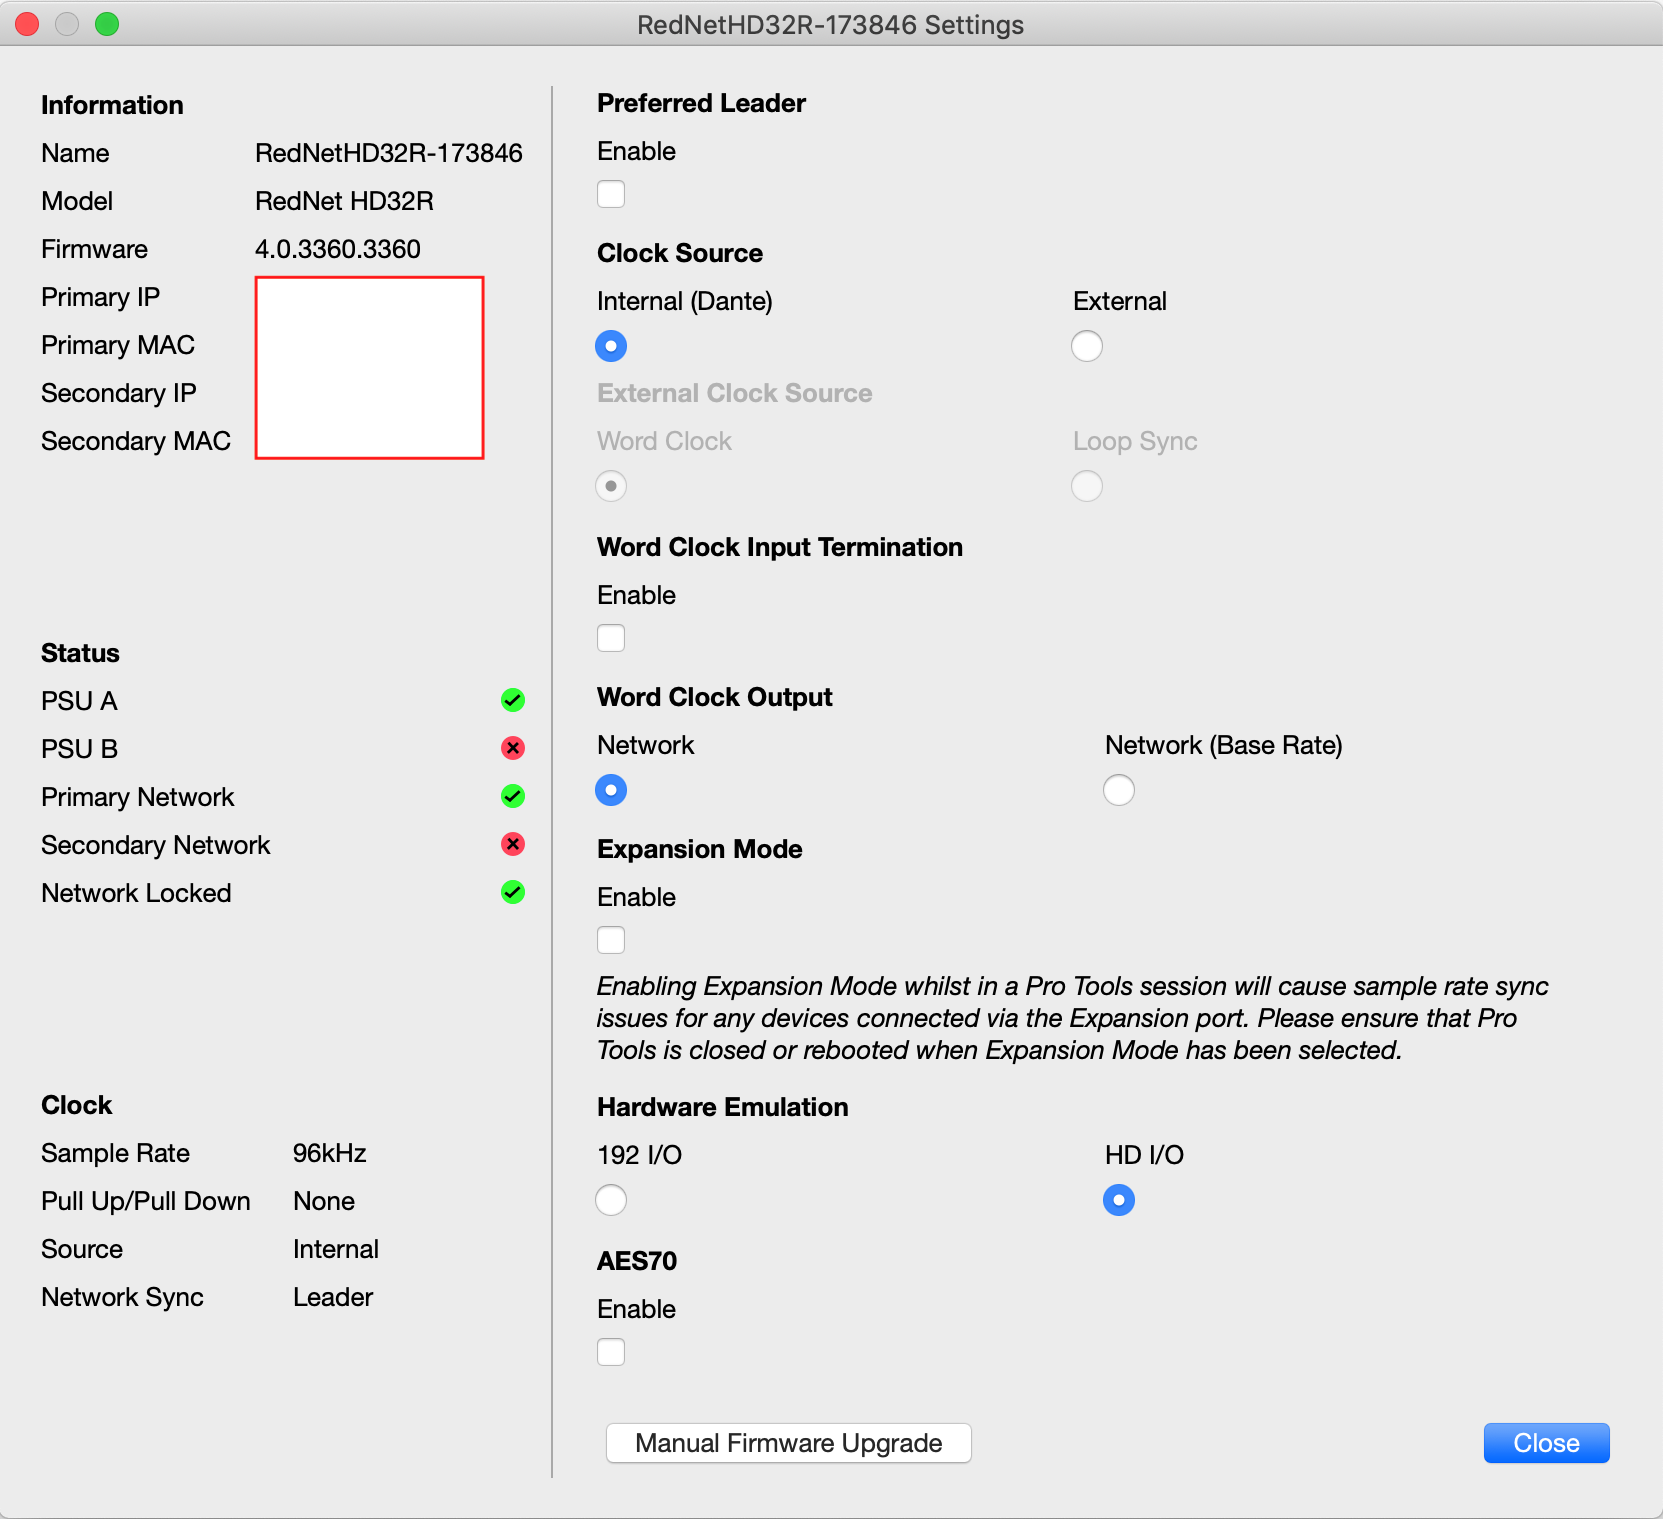Click the PSU A green status icon
This screenshot has width=1663, height=1519.
coord(513,700)
